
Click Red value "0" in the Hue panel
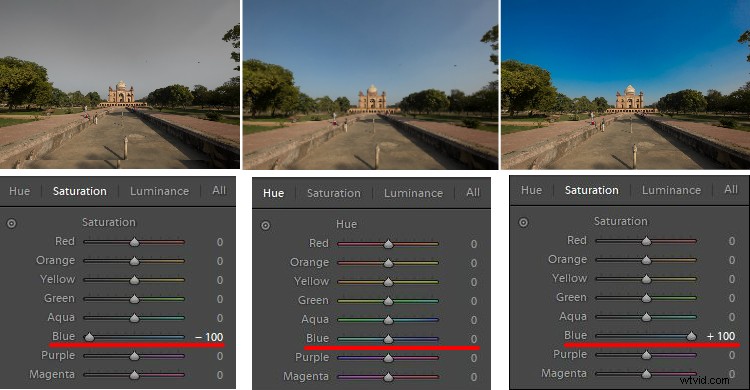point(474,244)
